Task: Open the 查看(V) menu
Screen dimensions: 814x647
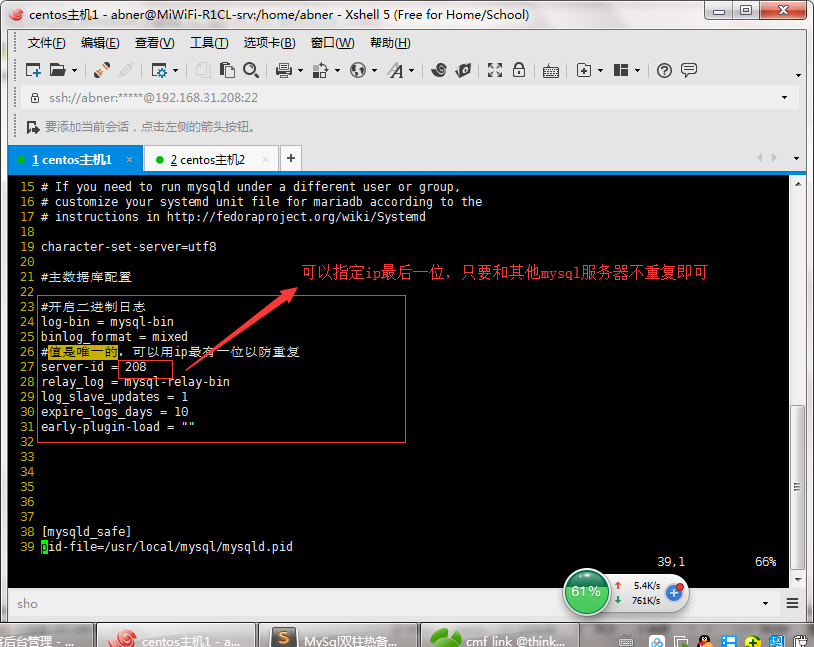Action: tap(155, 43)
